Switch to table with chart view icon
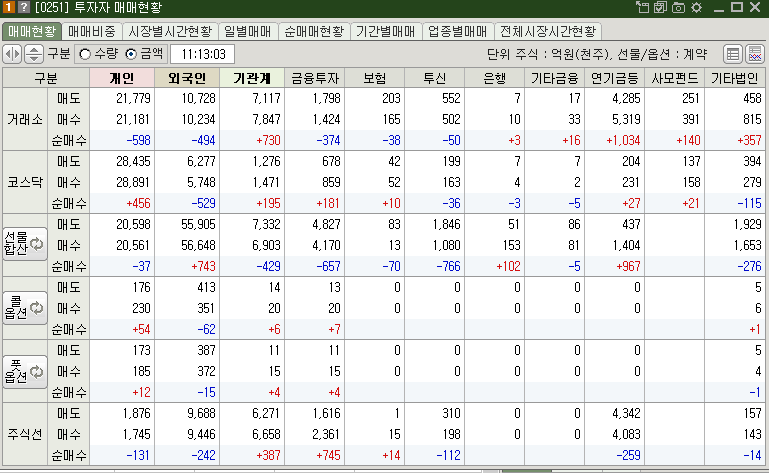The image size is (769, 473). (x=755, y=54)
